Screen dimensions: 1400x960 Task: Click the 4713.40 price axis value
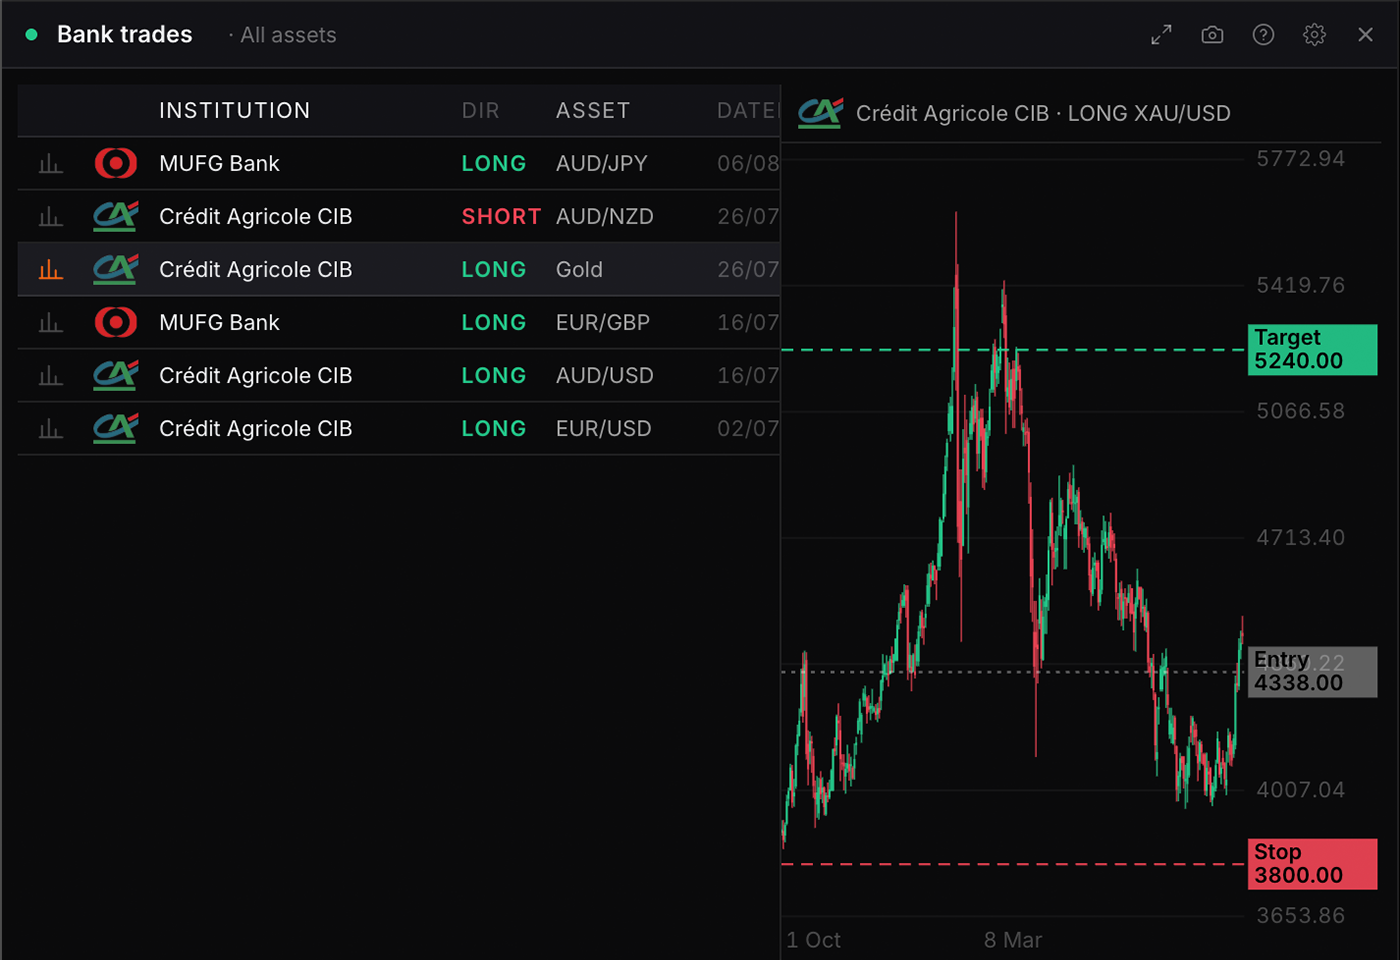(x=1300, y=537)
